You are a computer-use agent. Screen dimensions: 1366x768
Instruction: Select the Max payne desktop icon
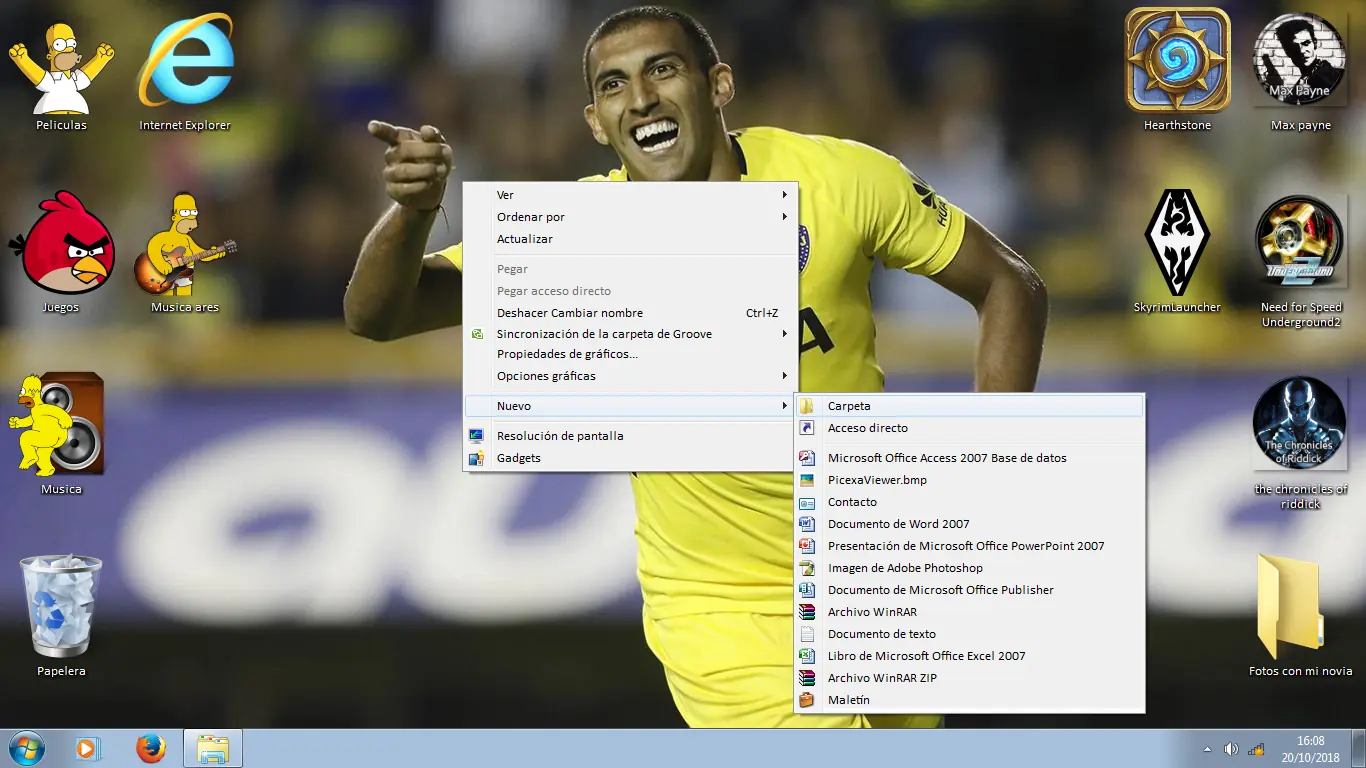[1300, 71]
